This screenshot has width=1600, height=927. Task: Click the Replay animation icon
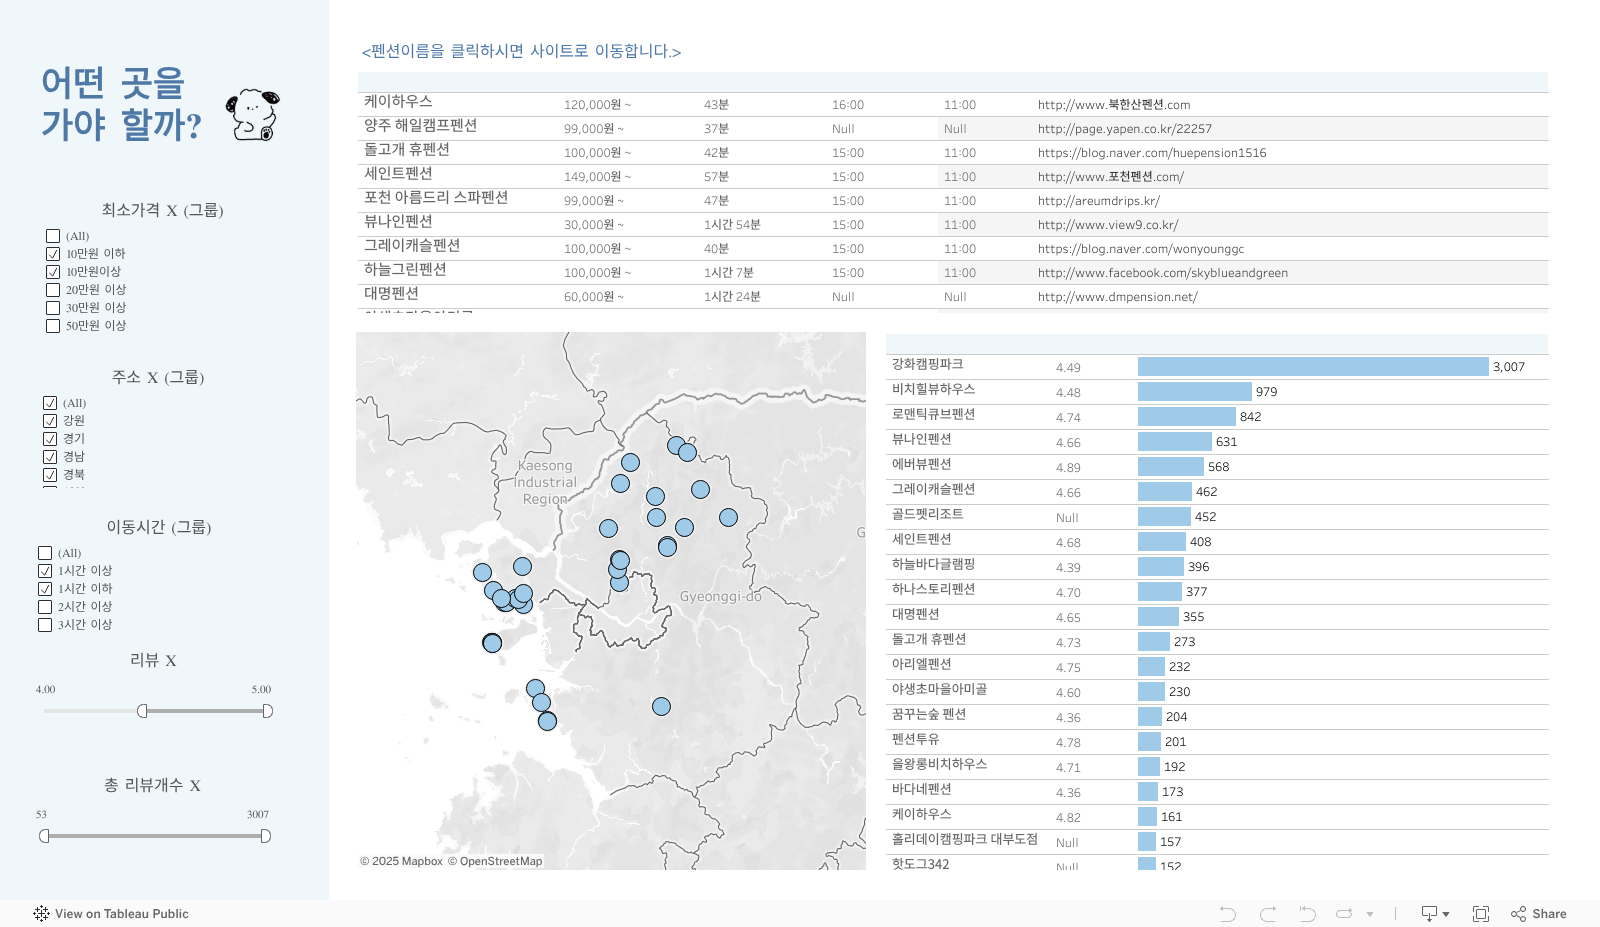(1345, 914)
